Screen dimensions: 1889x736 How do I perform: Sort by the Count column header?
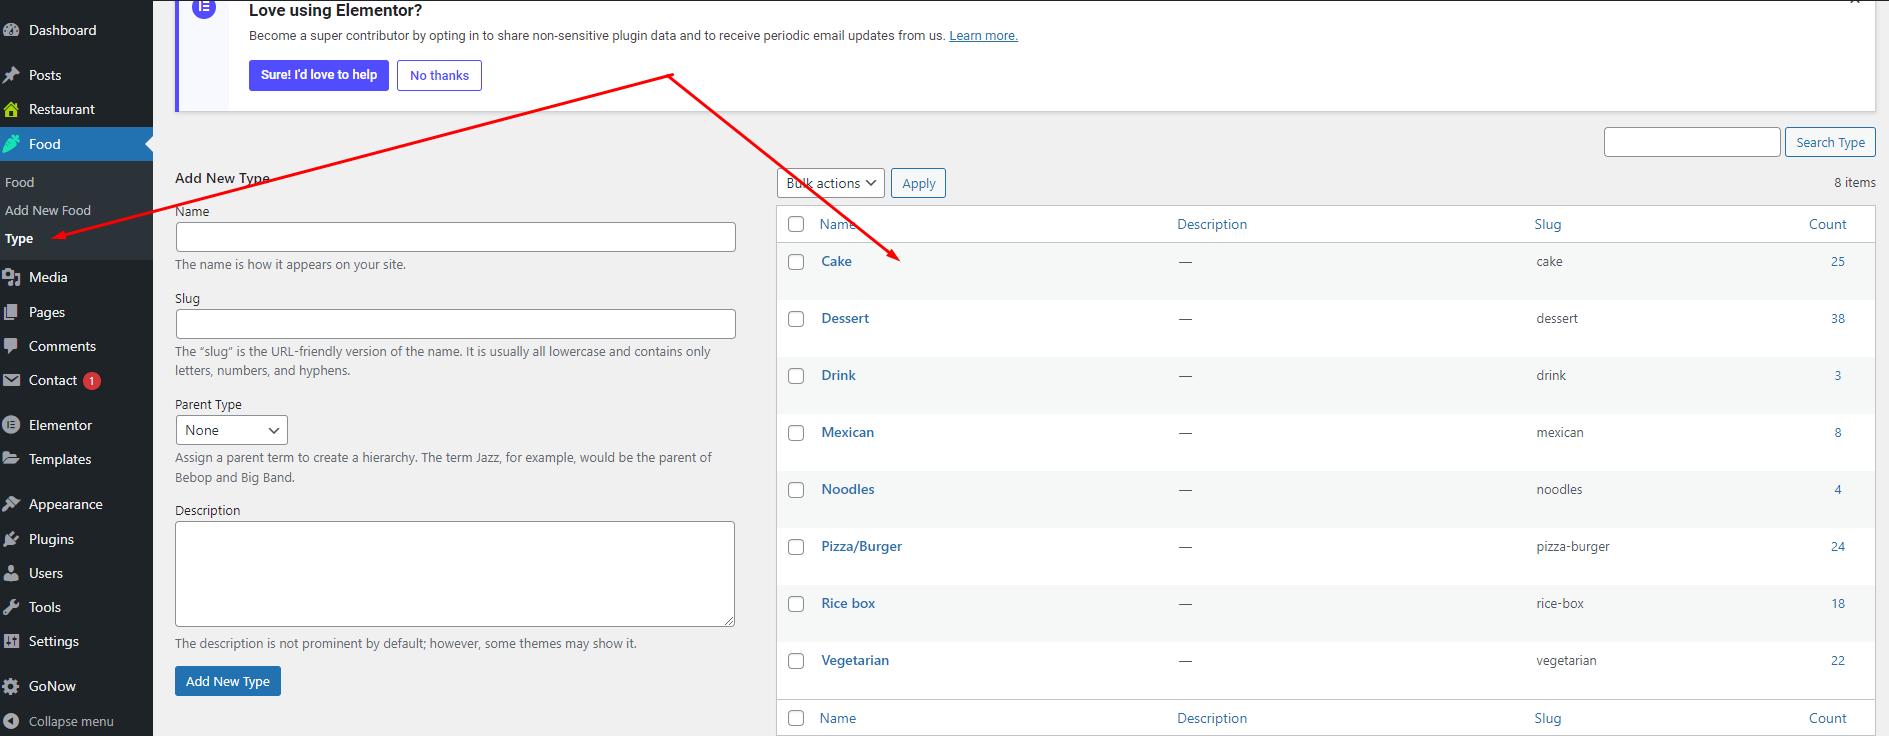1828,224
